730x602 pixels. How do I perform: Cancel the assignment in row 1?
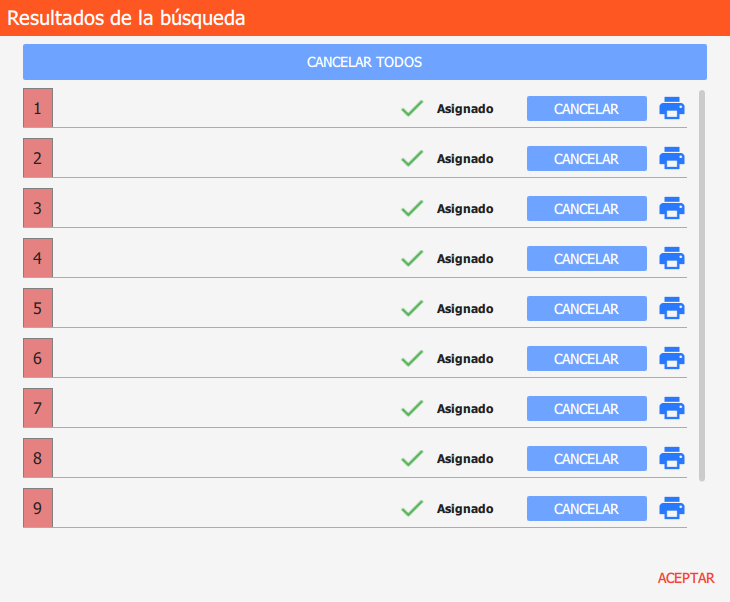coord(587,108)
